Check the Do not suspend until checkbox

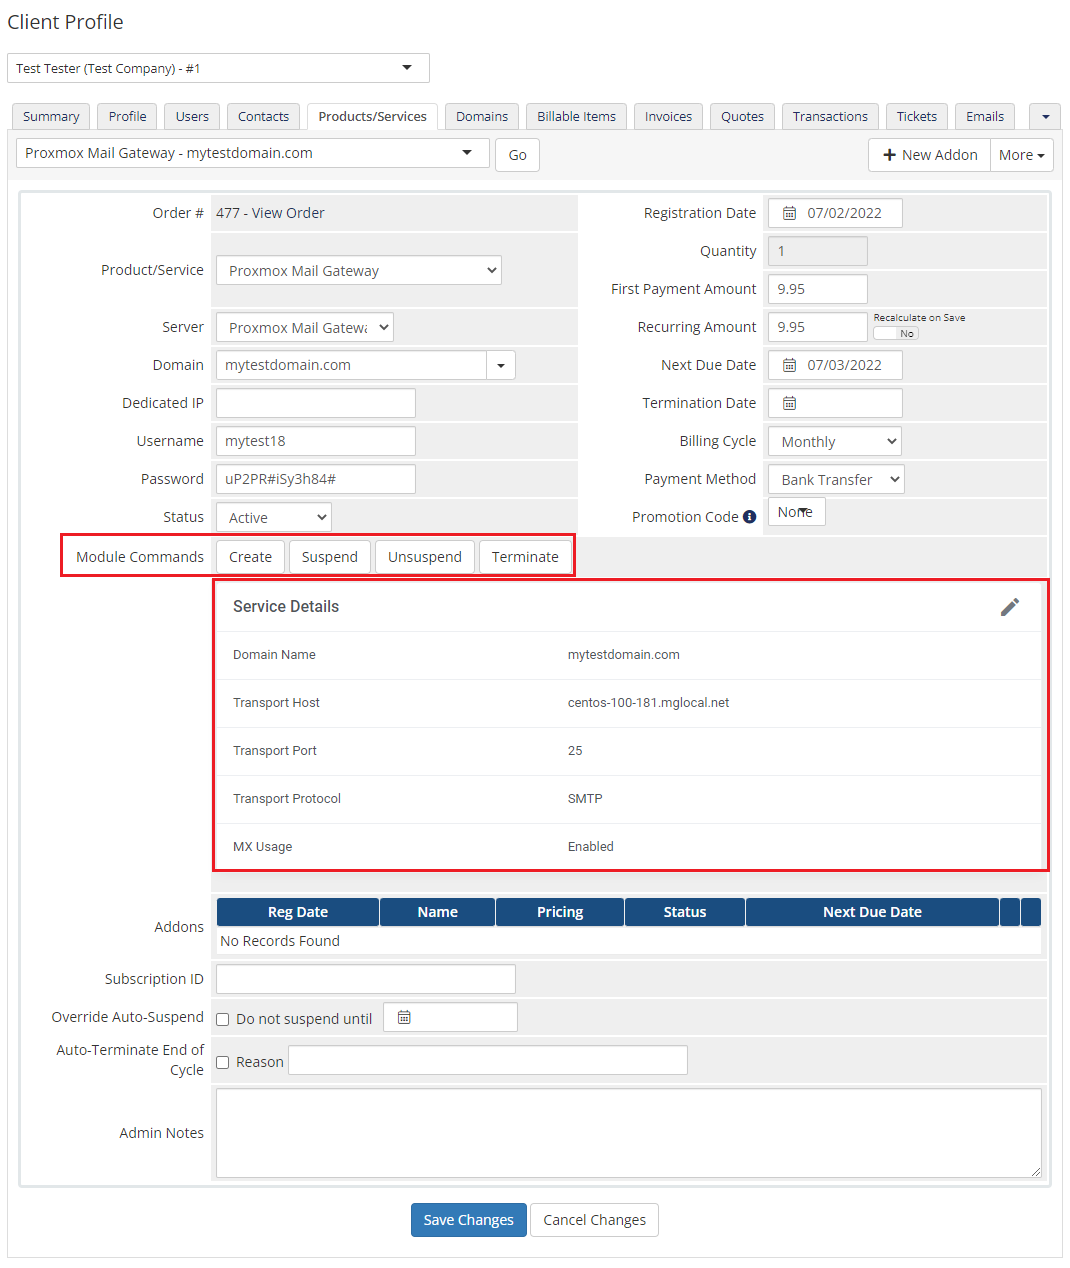(x=223, y=1020)
